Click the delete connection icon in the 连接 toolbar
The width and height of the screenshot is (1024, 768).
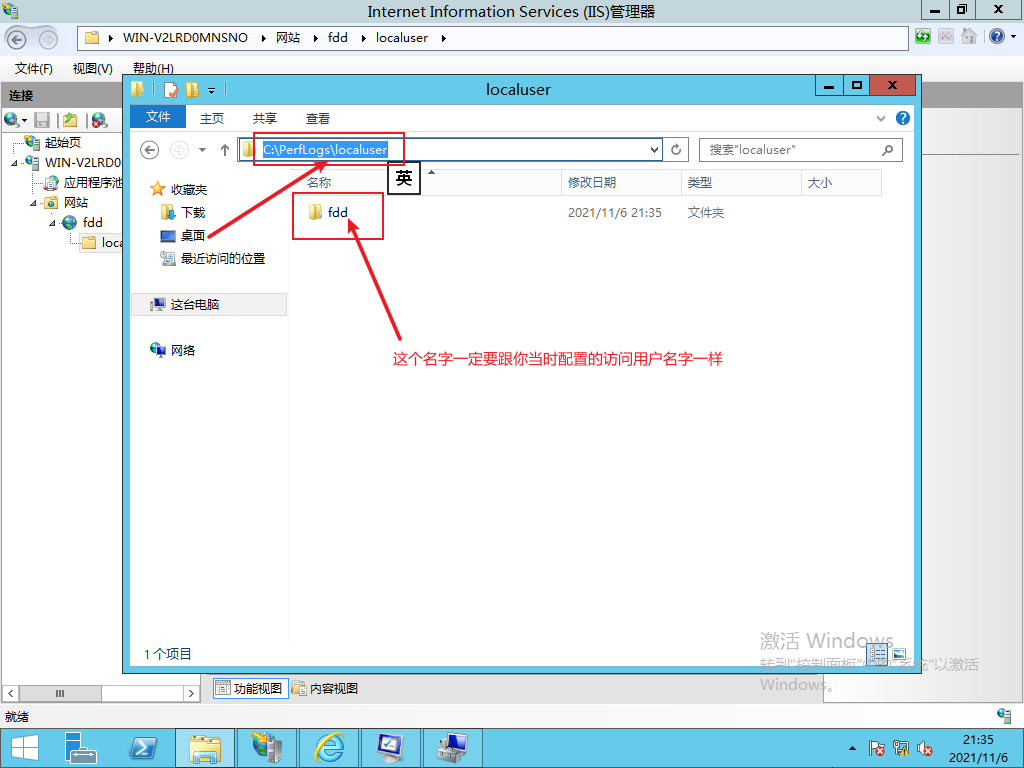99,120
